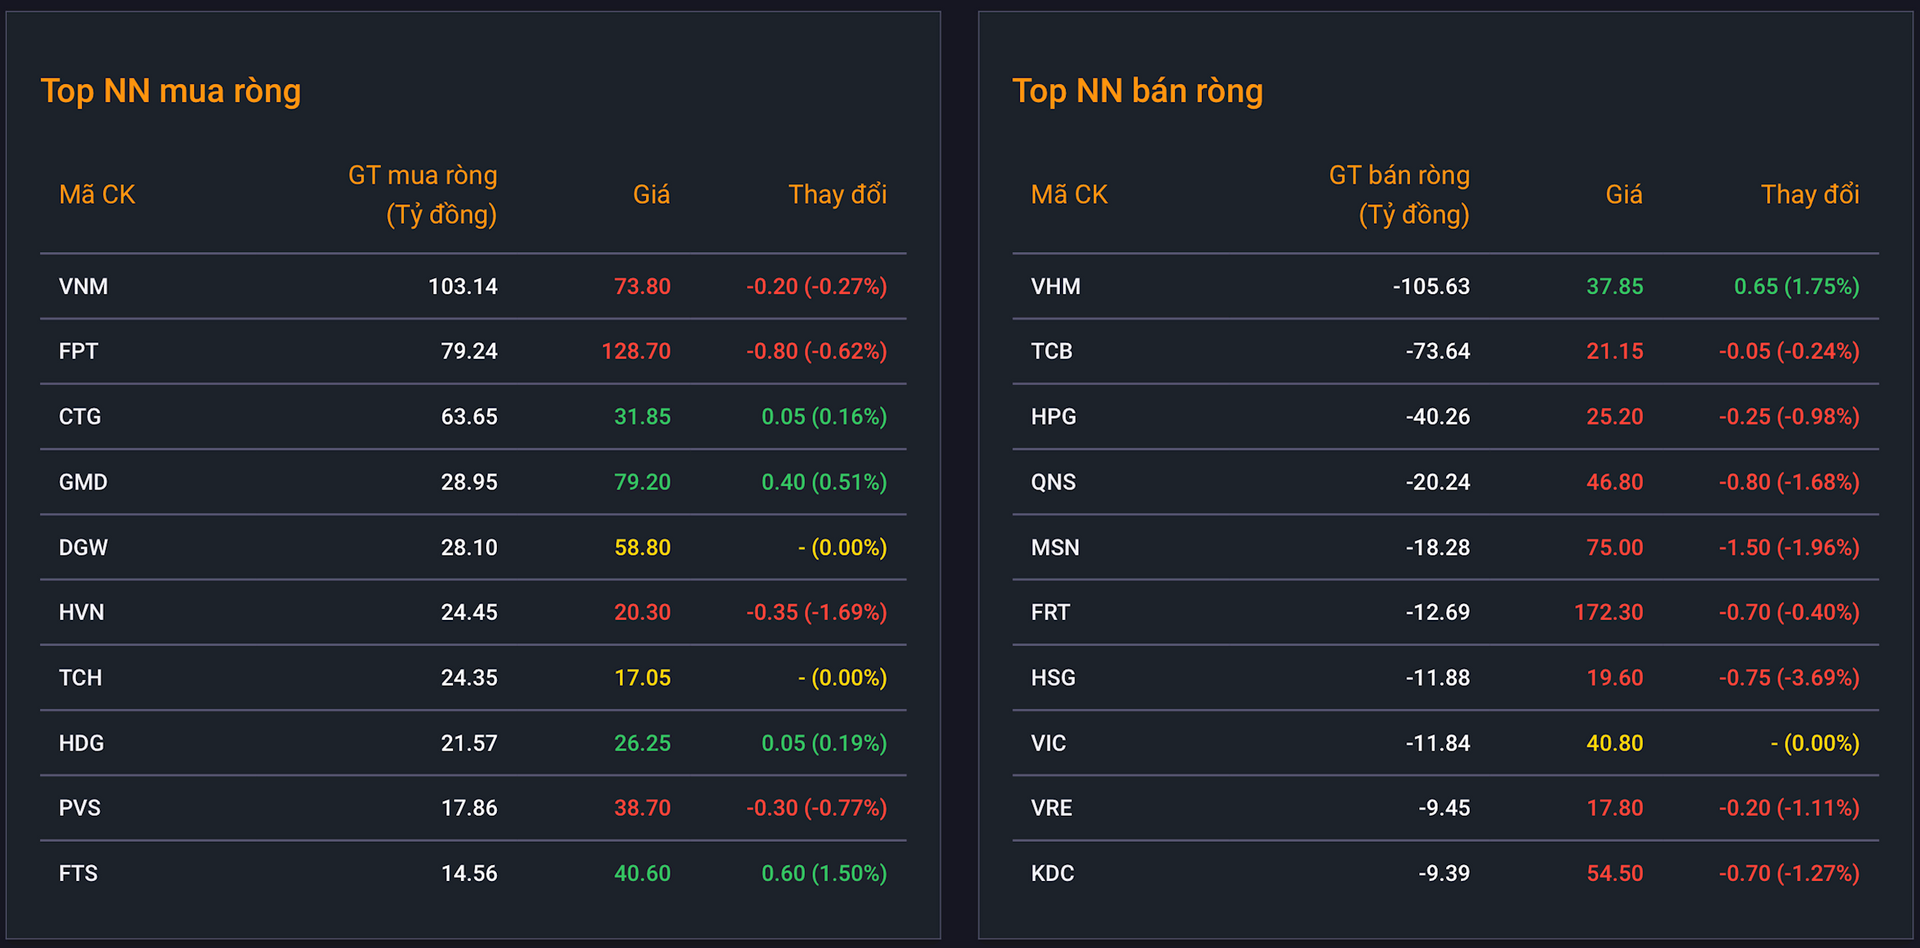Click FPT price 128.70

[636, 352]
